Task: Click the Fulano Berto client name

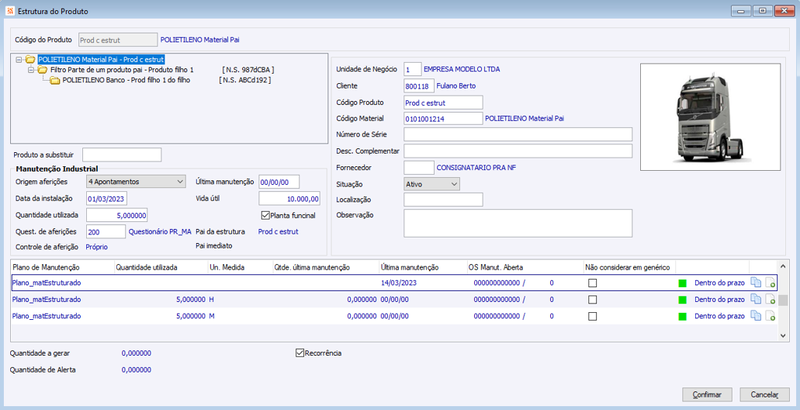Action: (x=456, y=86)
